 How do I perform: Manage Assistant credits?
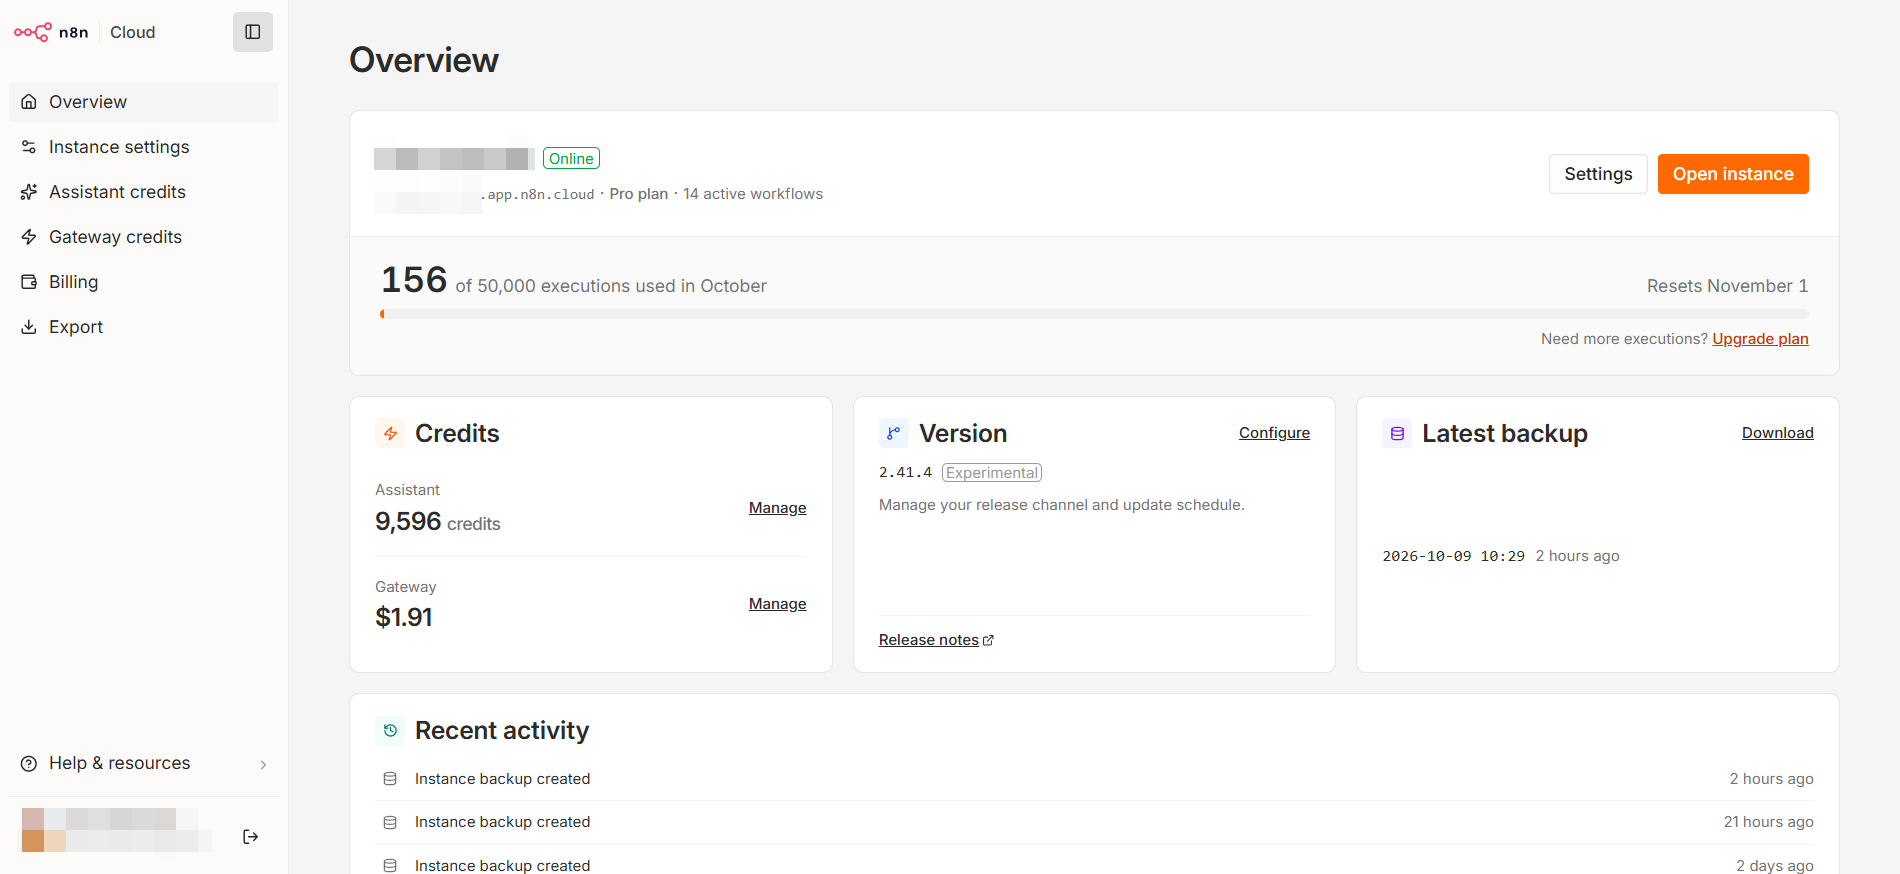(777, 508)
